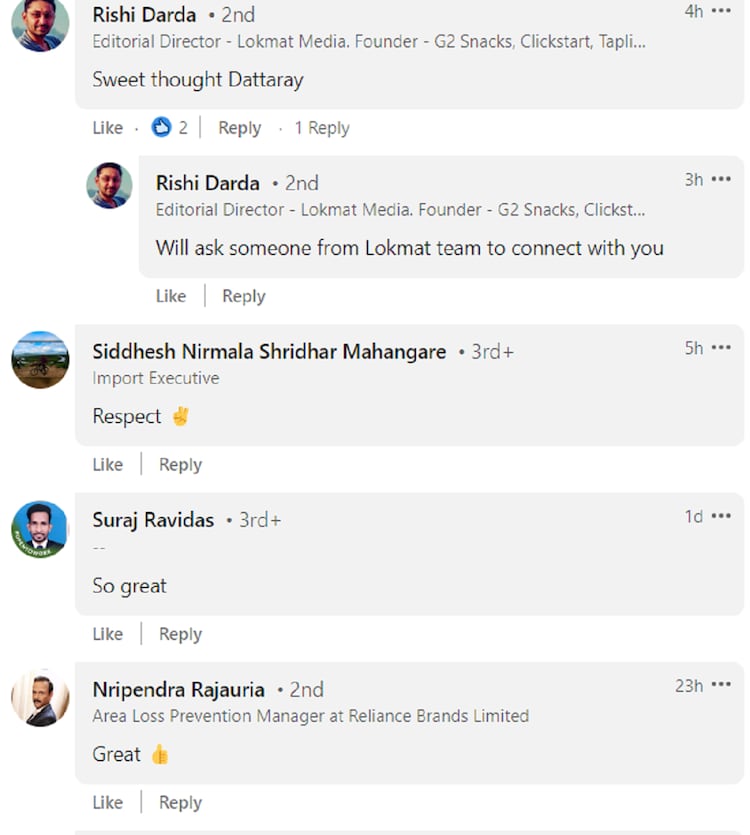Open more options on Siddhesh's Respect comment
Image resolution: width=750 pixels, height=835 pixels.
pyautogui.click(x=721, y=348)
